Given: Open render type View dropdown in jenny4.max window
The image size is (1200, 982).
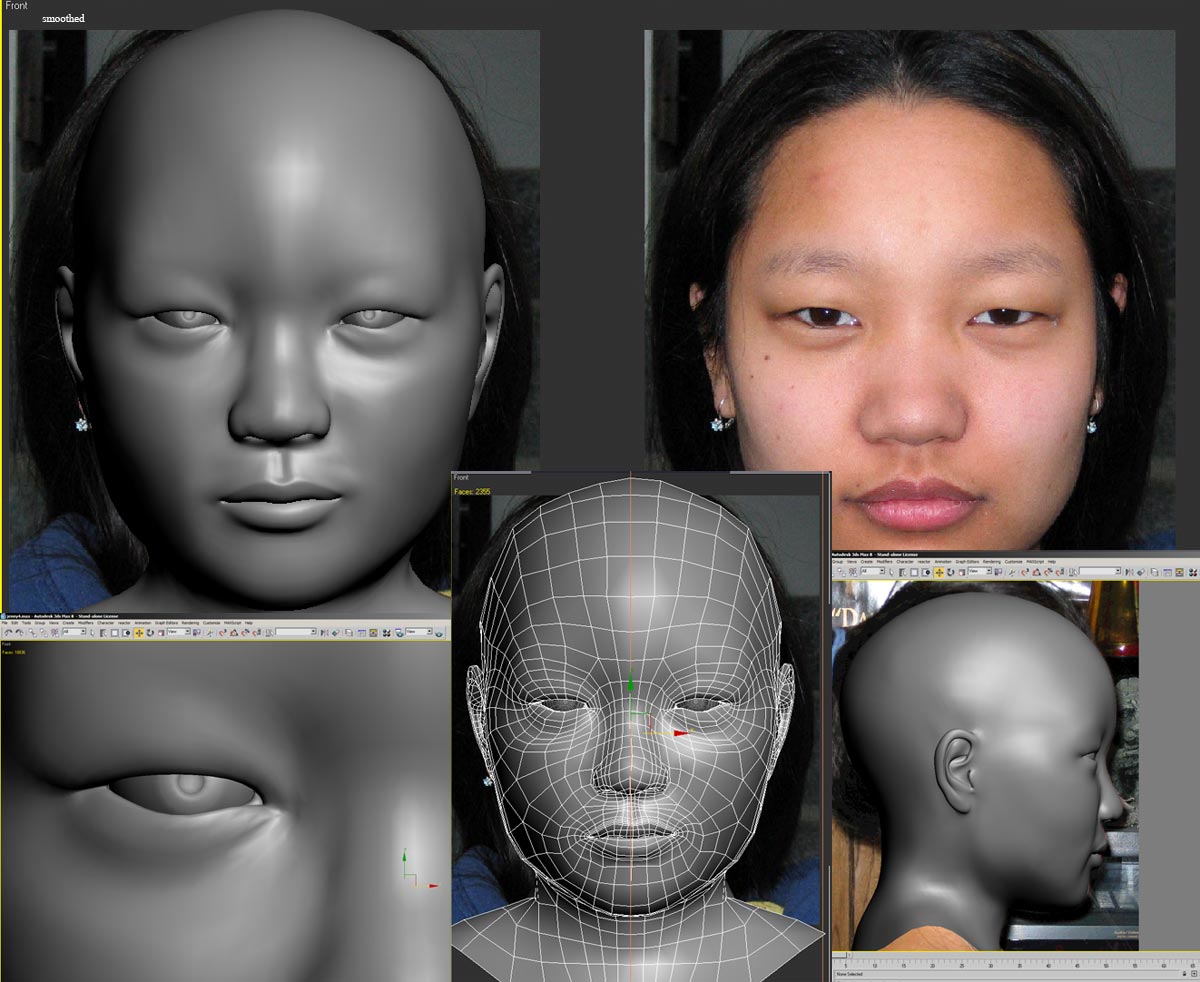Looking at the screenshot, I should [420, 633].
